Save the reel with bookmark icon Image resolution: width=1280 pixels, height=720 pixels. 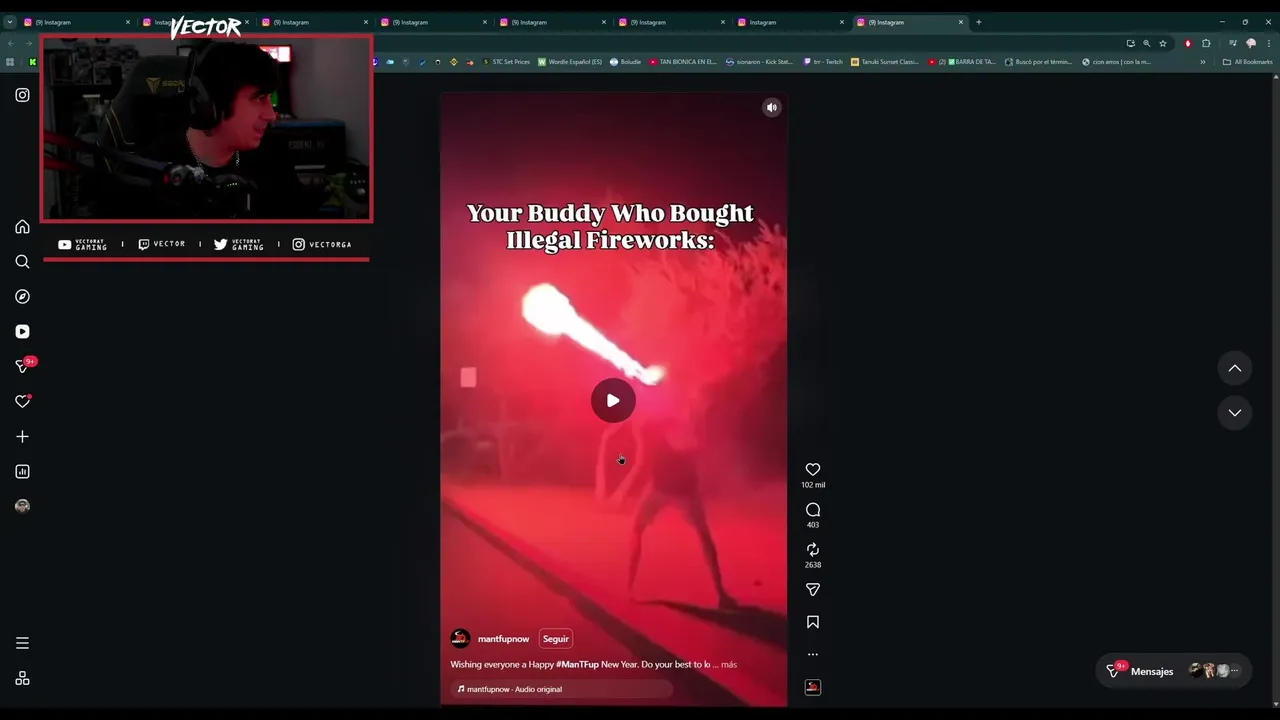[813, 622]
